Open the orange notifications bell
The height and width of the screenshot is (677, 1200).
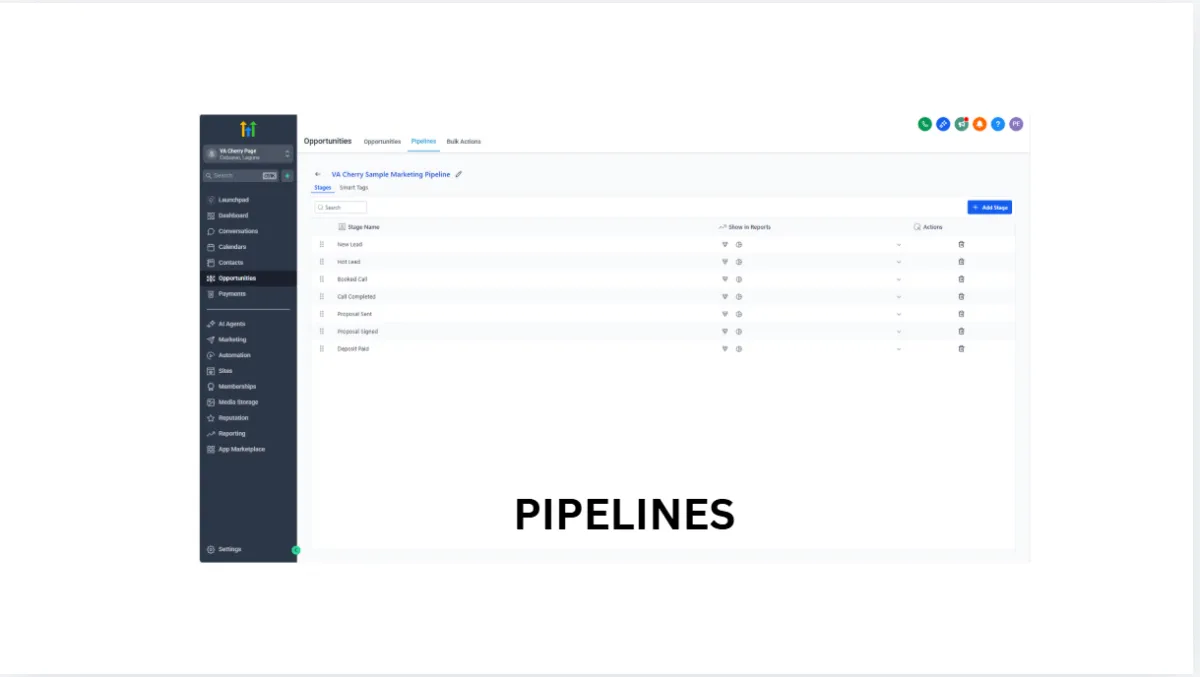click(980, 124)
